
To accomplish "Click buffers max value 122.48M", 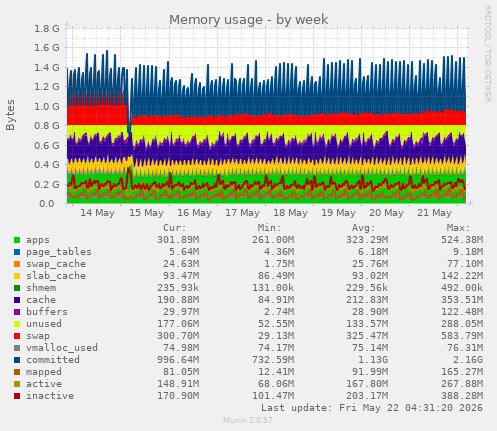I will (x=462, y=312).
